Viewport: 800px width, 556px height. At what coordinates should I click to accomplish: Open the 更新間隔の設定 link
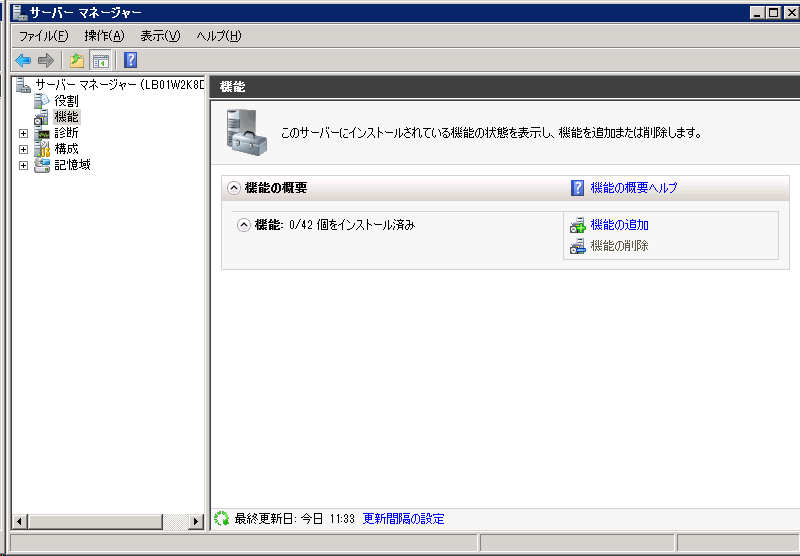tap(403, 519)
